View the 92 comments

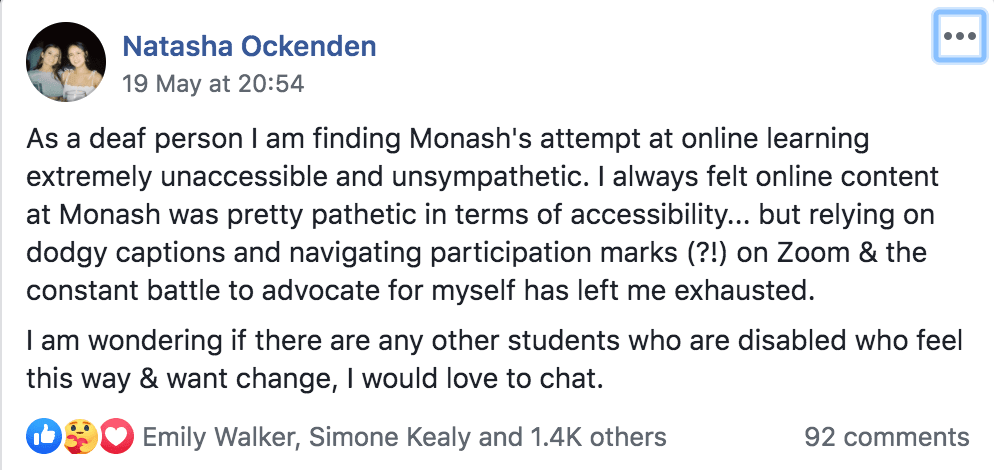[x=886, y=437]
